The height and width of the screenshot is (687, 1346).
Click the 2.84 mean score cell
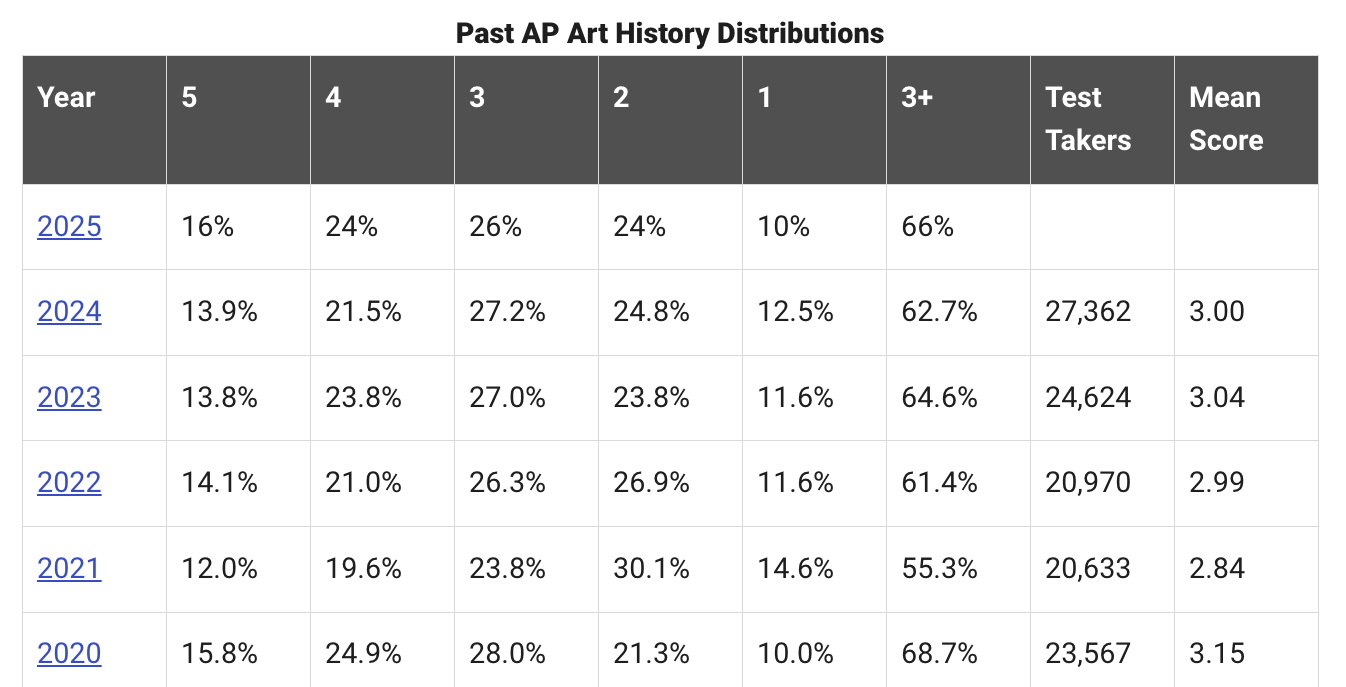[1217, 569]
